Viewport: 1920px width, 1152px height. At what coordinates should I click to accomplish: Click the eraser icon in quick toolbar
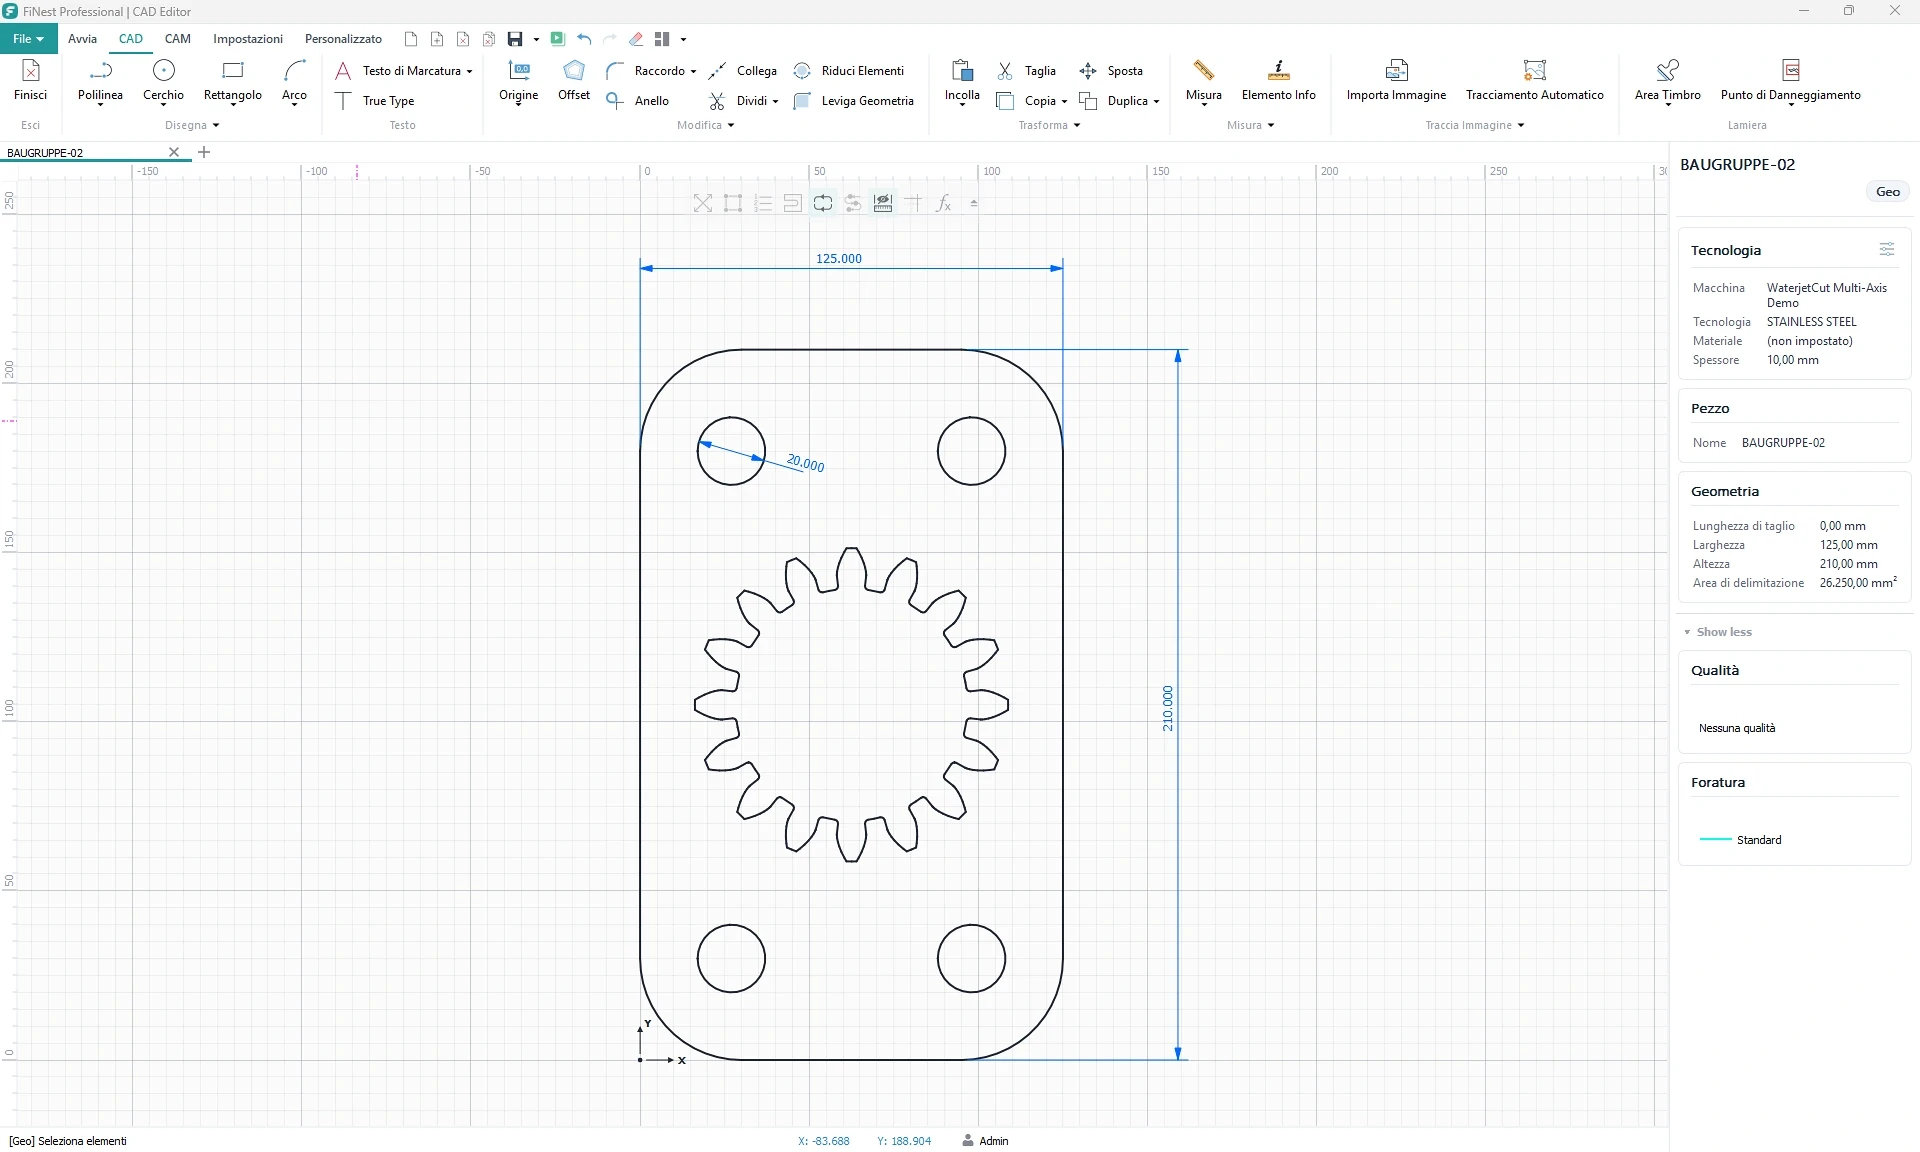[x=636, y=39]
